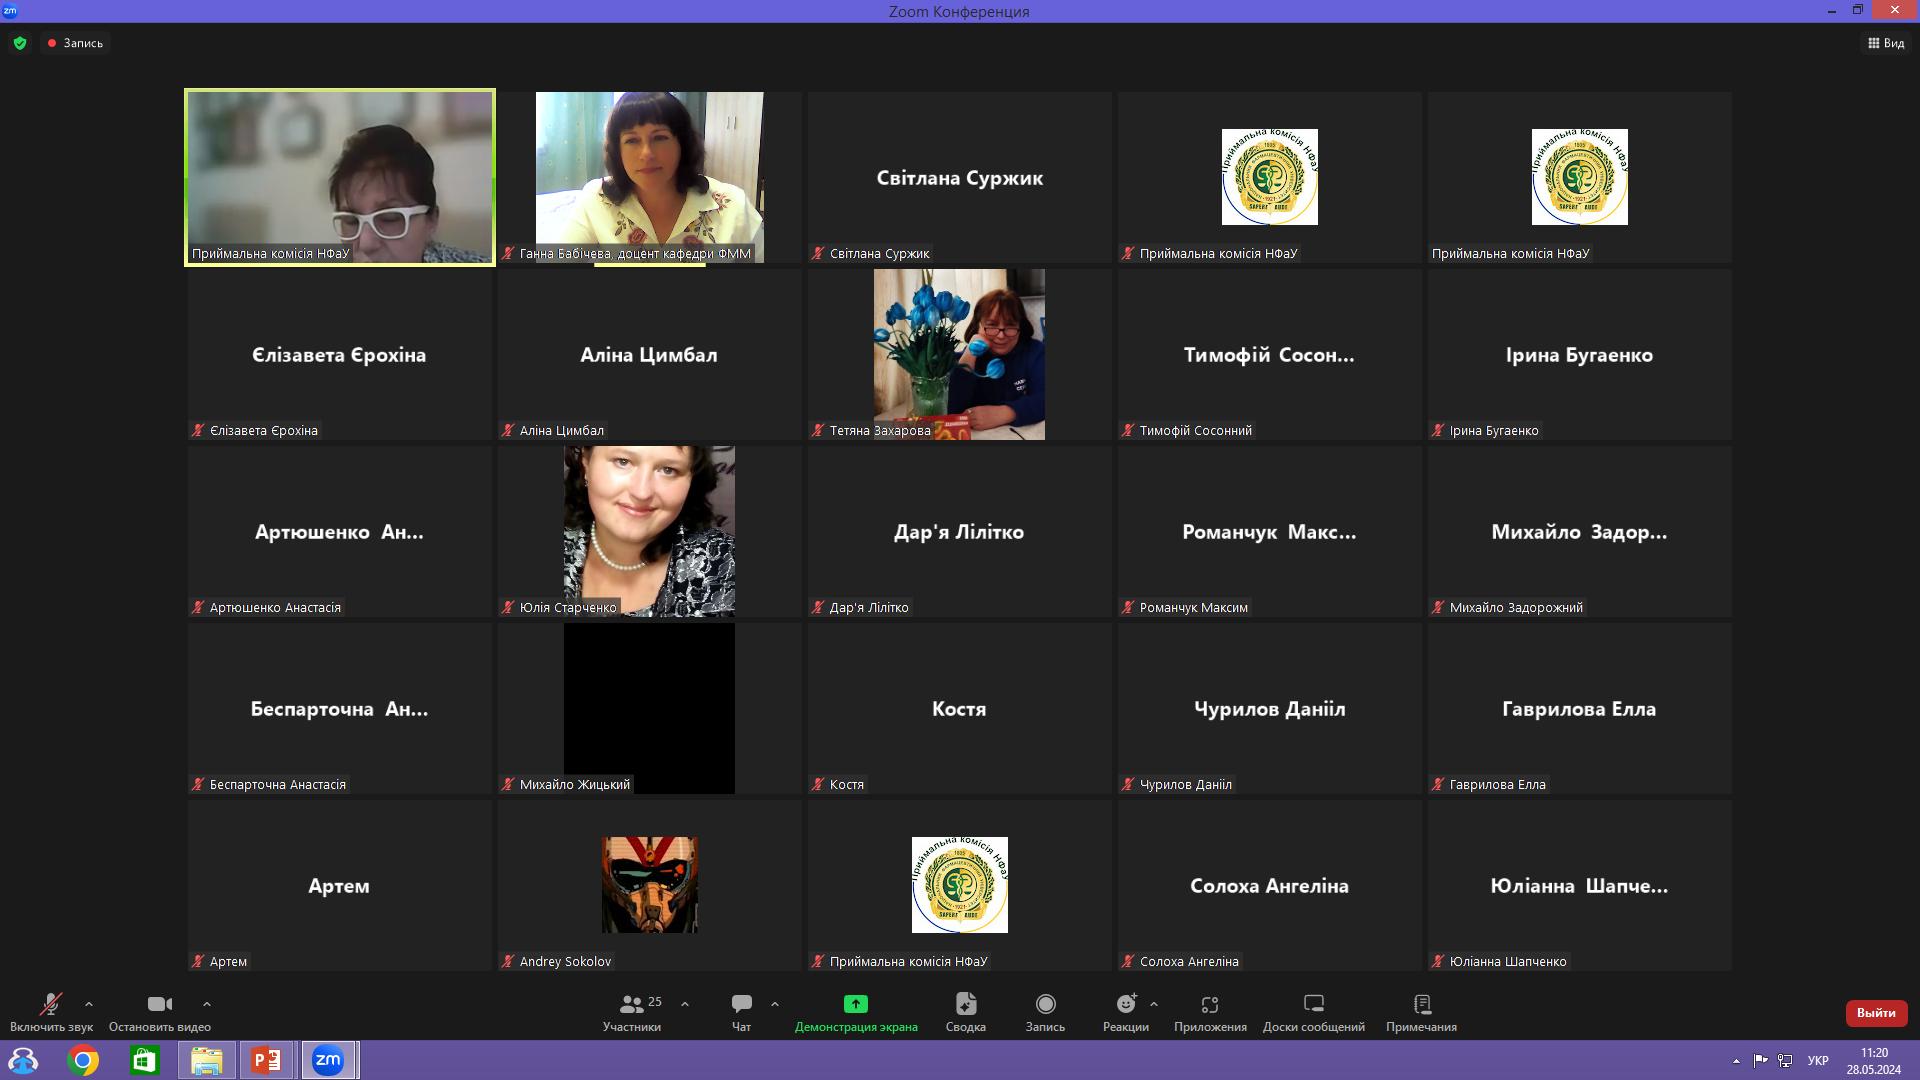Screen dimensions: 1920x1080
Task: Click the Чурилов Данііл name label
Action: pos(1185,785)
